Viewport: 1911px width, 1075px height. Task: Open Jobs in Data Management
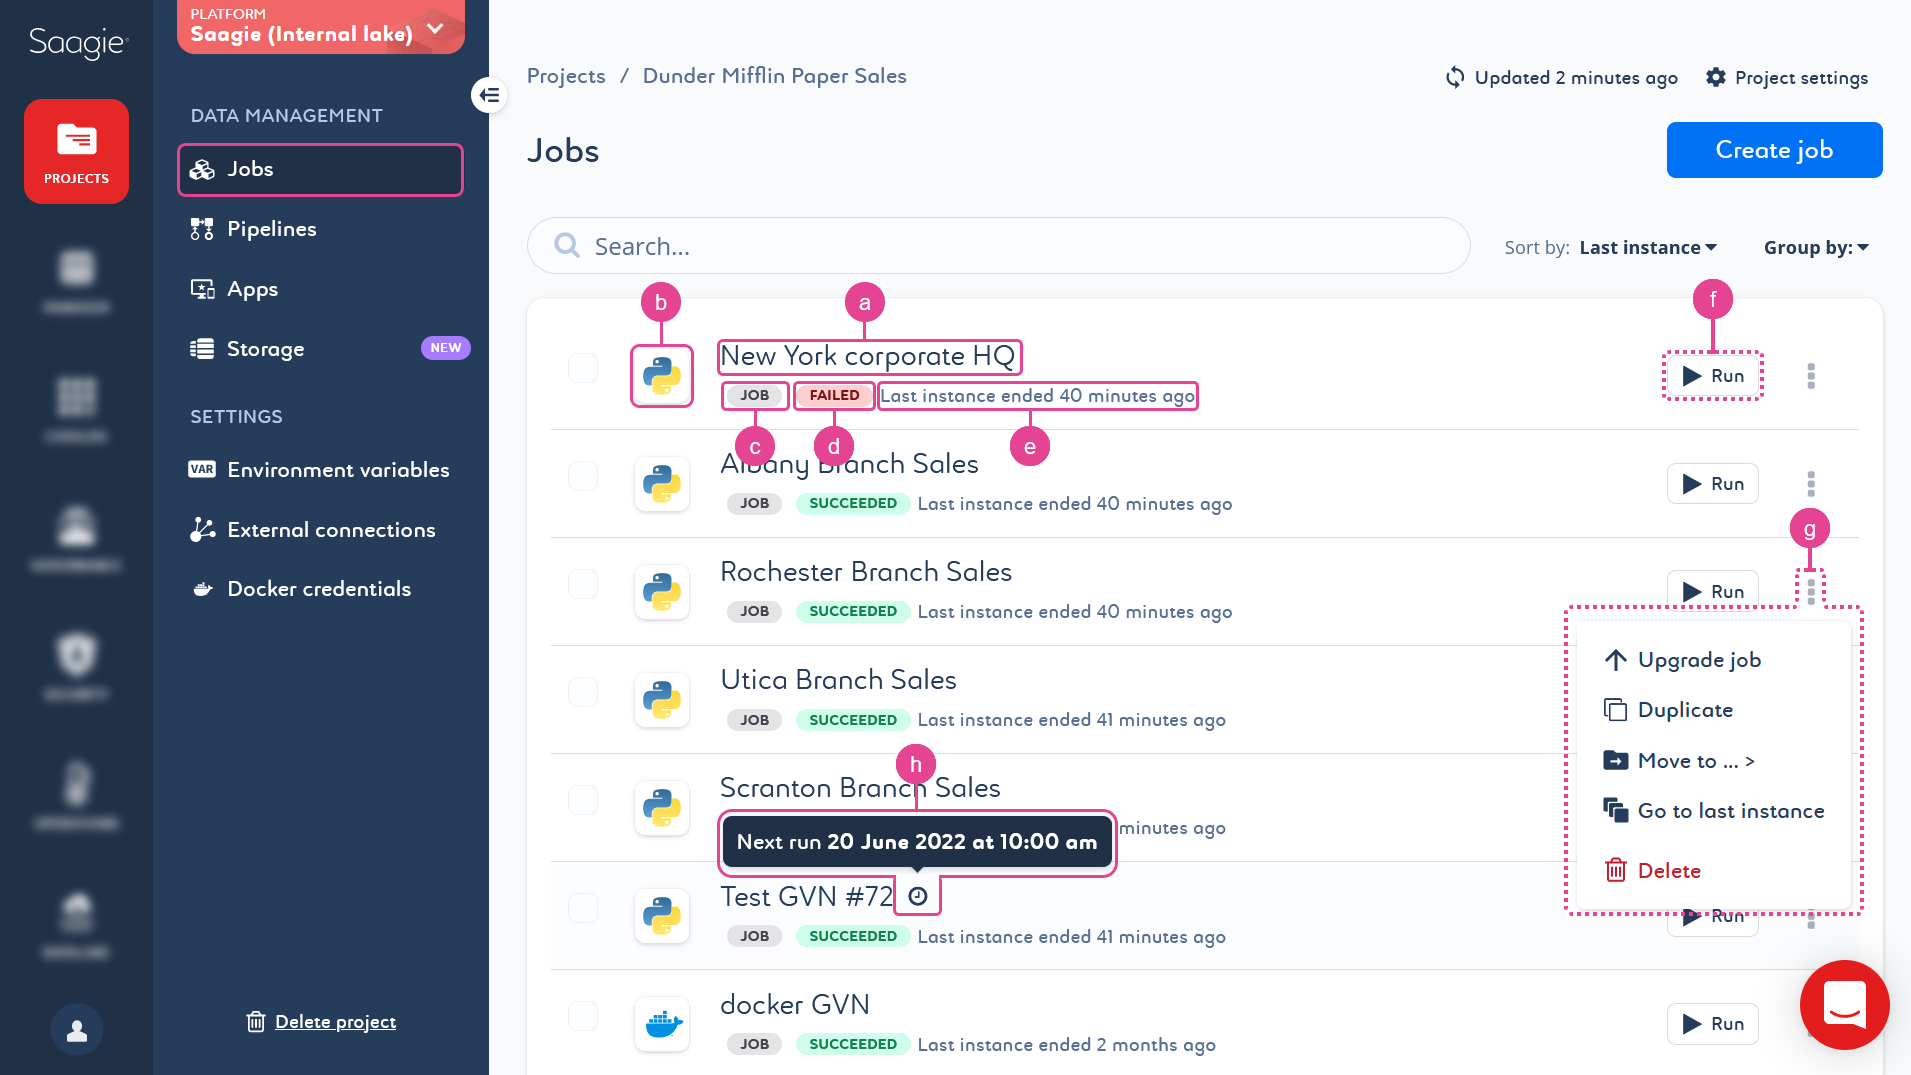[x=320, y=169]
